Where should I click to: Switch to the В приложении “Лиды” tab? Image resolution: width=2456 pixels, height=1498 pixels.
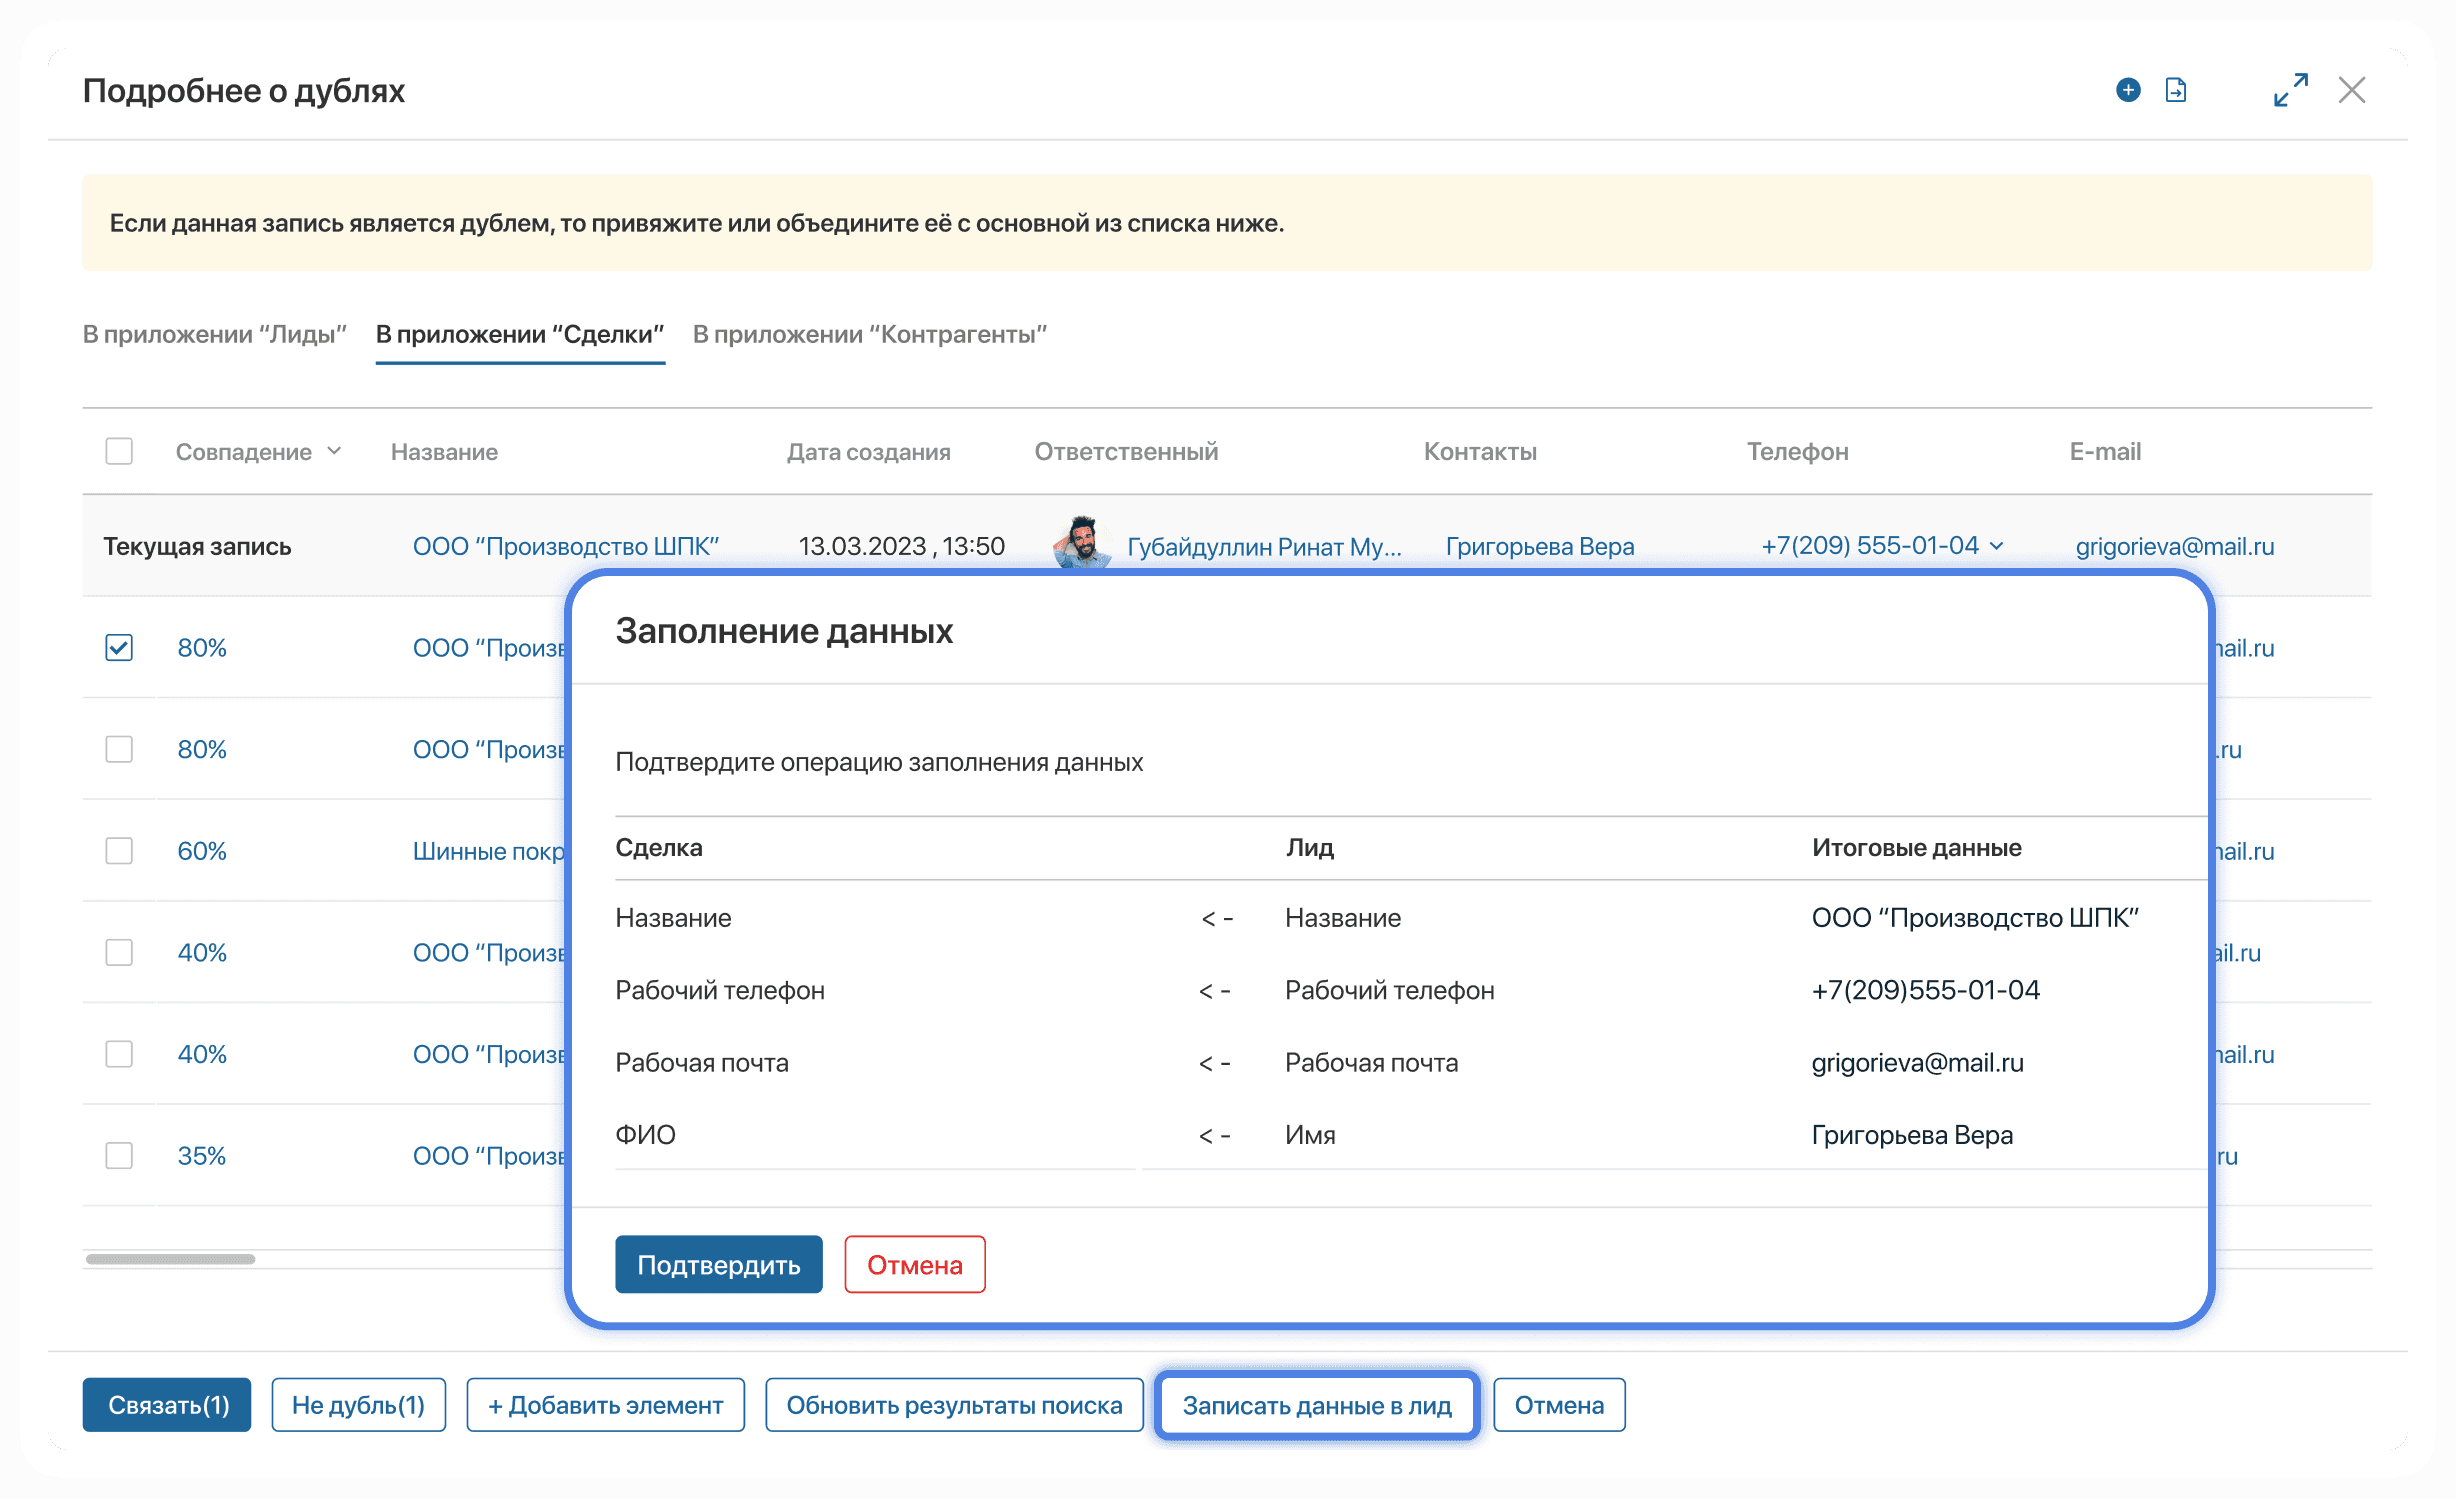pyautogui.click(x=214, y=335)
